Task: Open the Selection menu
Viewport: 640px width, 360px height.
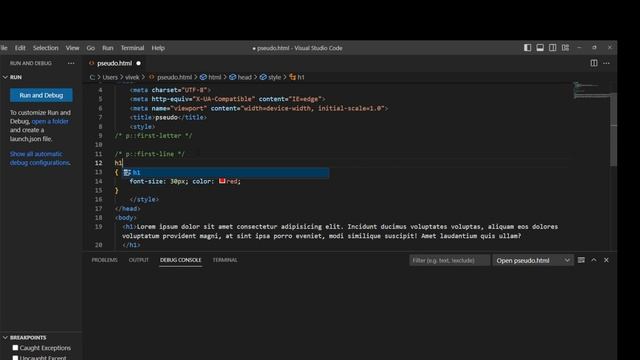Action: tap(45, 48)
